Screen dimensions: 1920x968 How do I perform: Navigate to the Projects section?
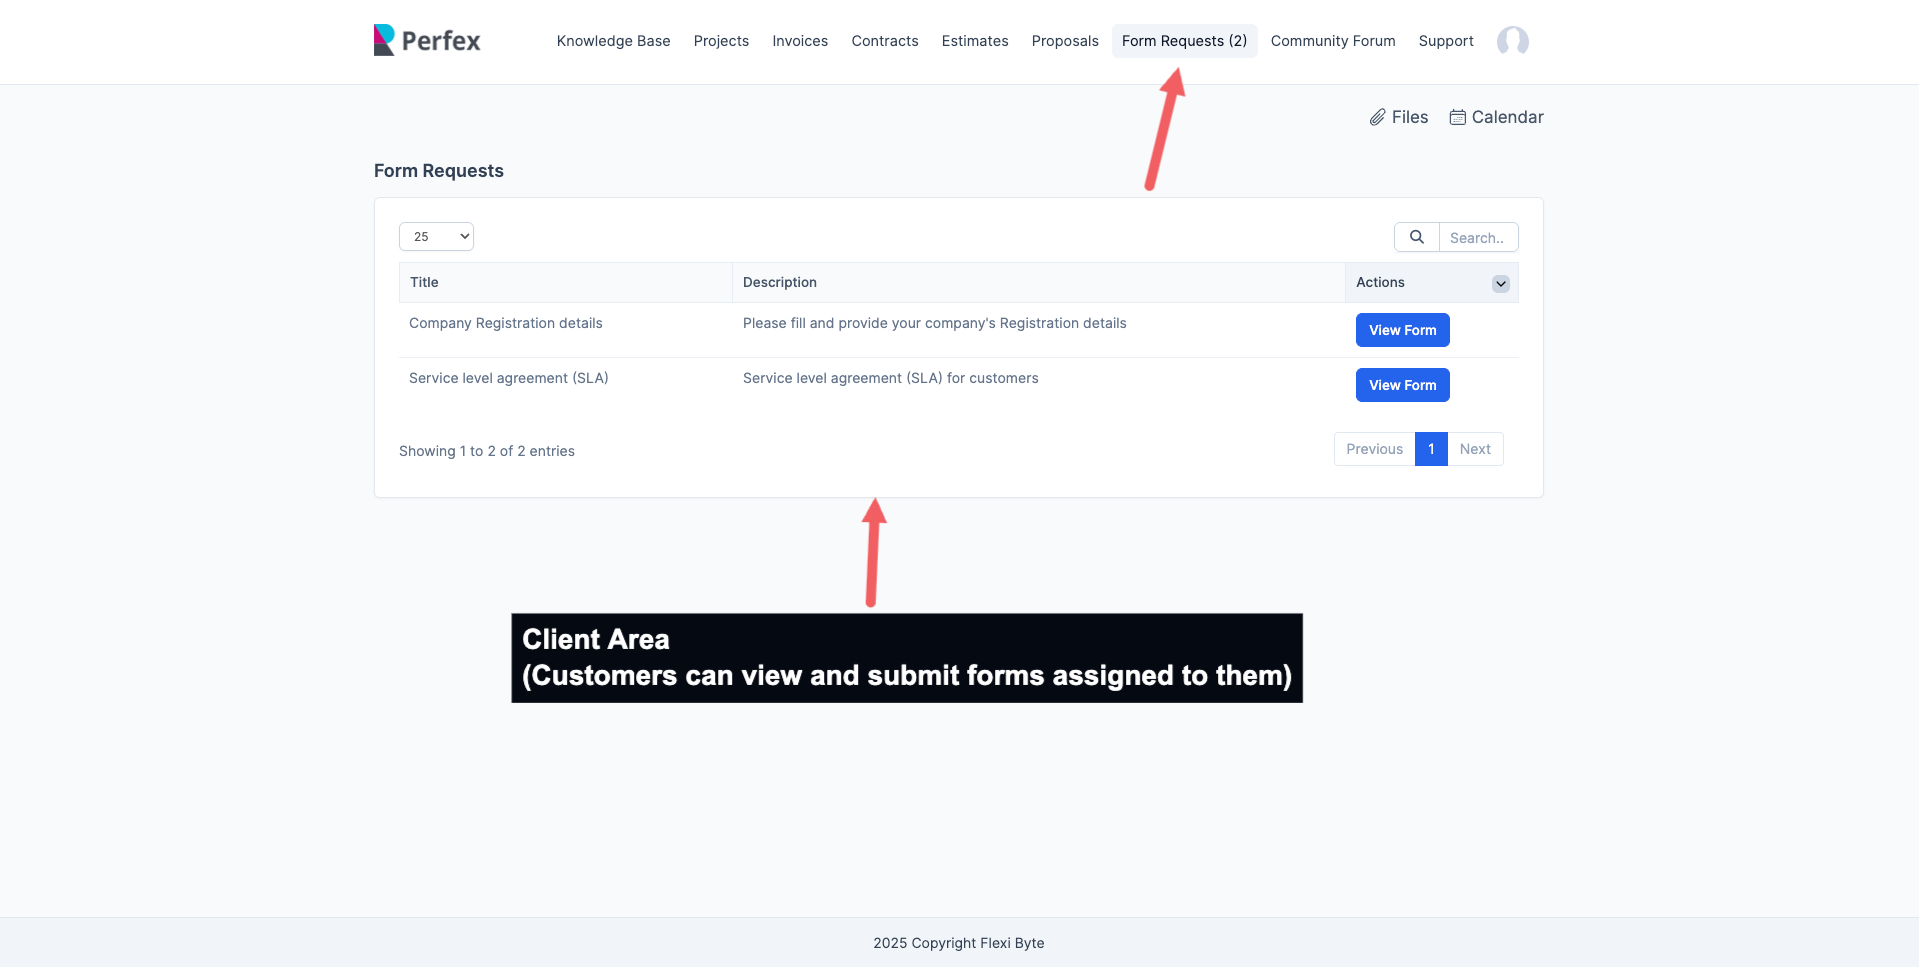coord(721,41)
